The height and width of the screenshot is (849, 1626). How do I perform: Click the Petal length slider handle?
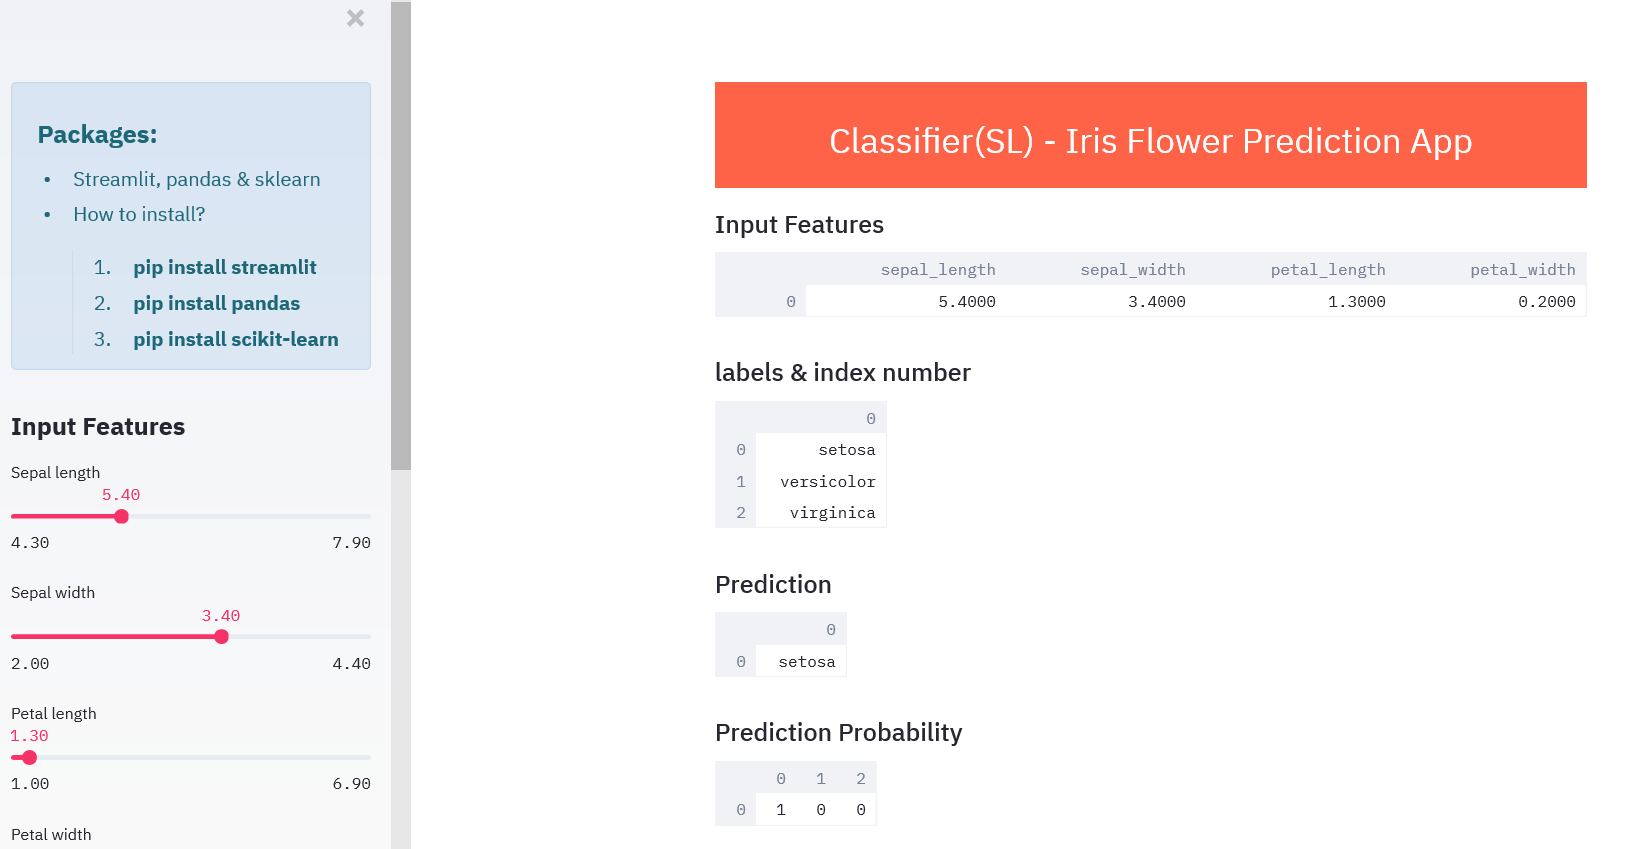pyautogui.click(x=30, y=758)
